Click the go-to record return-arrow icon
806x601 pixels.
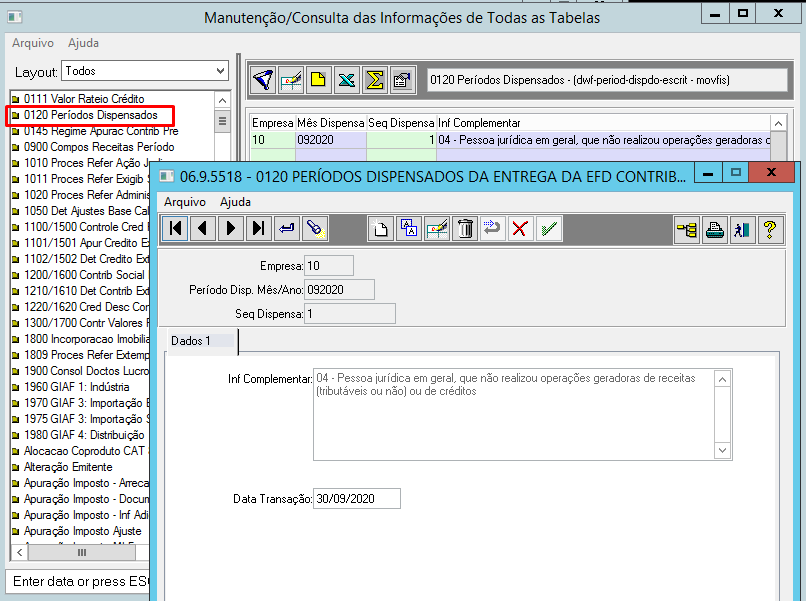286,228
